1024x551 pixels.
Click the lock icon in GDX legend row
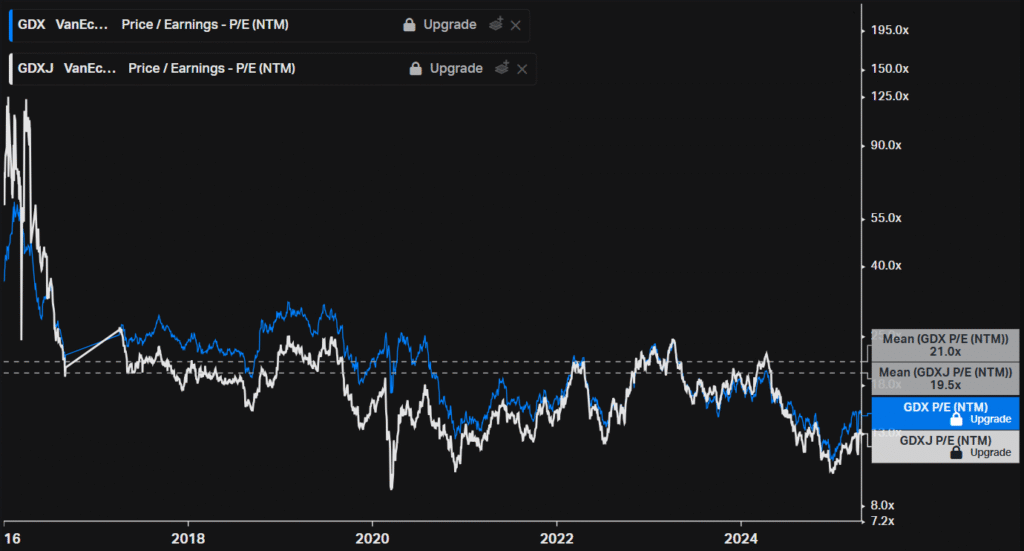[409, 25]
